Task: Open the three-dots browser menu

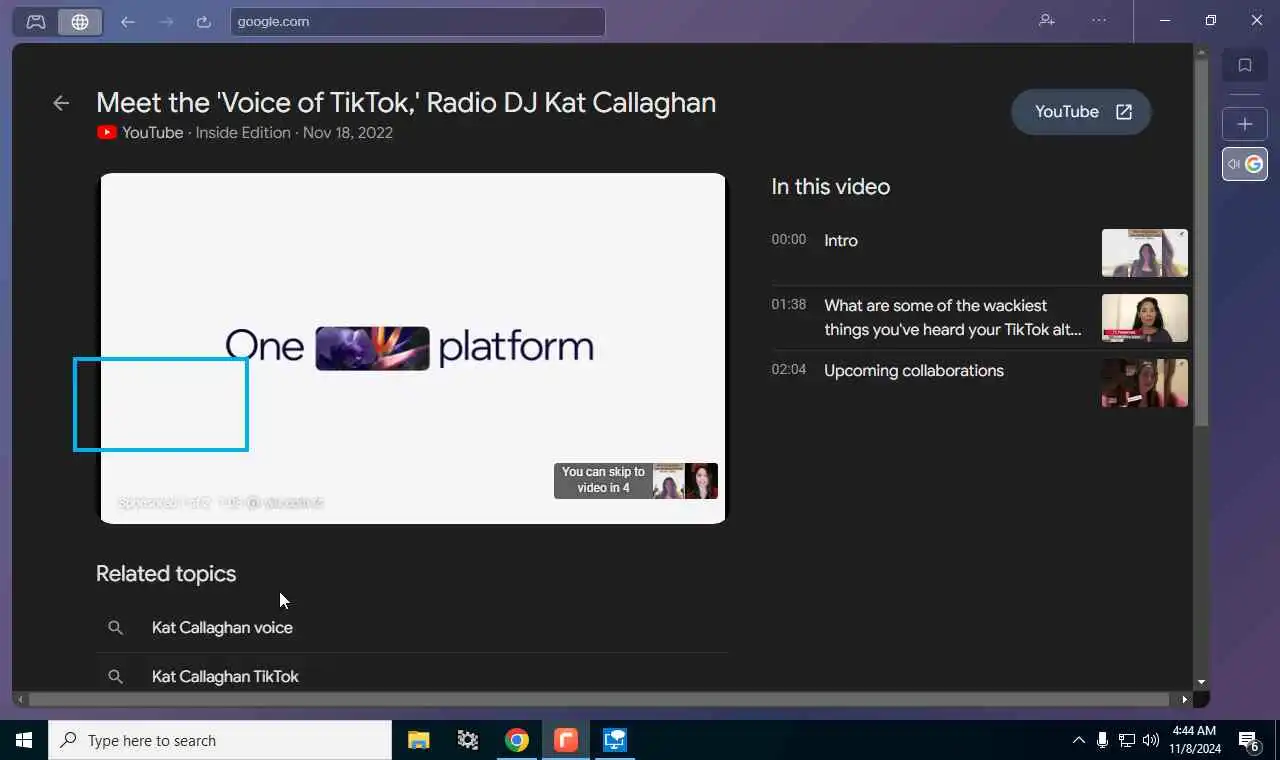Action: point(1100,20)
